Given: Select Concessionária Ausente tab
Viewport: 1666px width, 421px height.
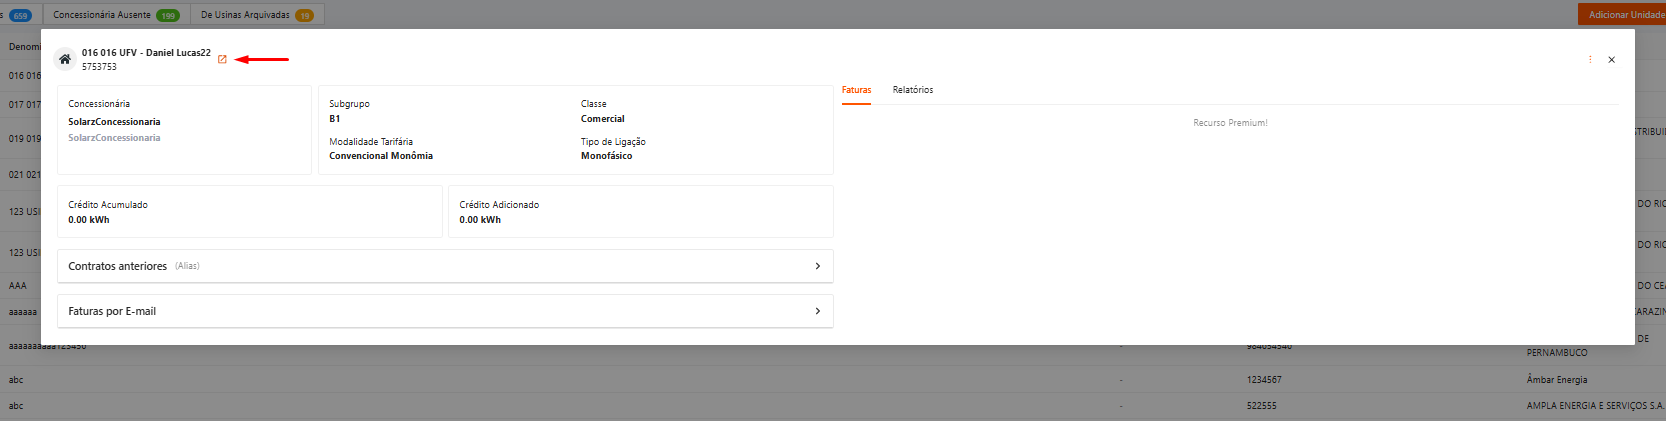Looking at the screenshot, I should pos(116,15).
